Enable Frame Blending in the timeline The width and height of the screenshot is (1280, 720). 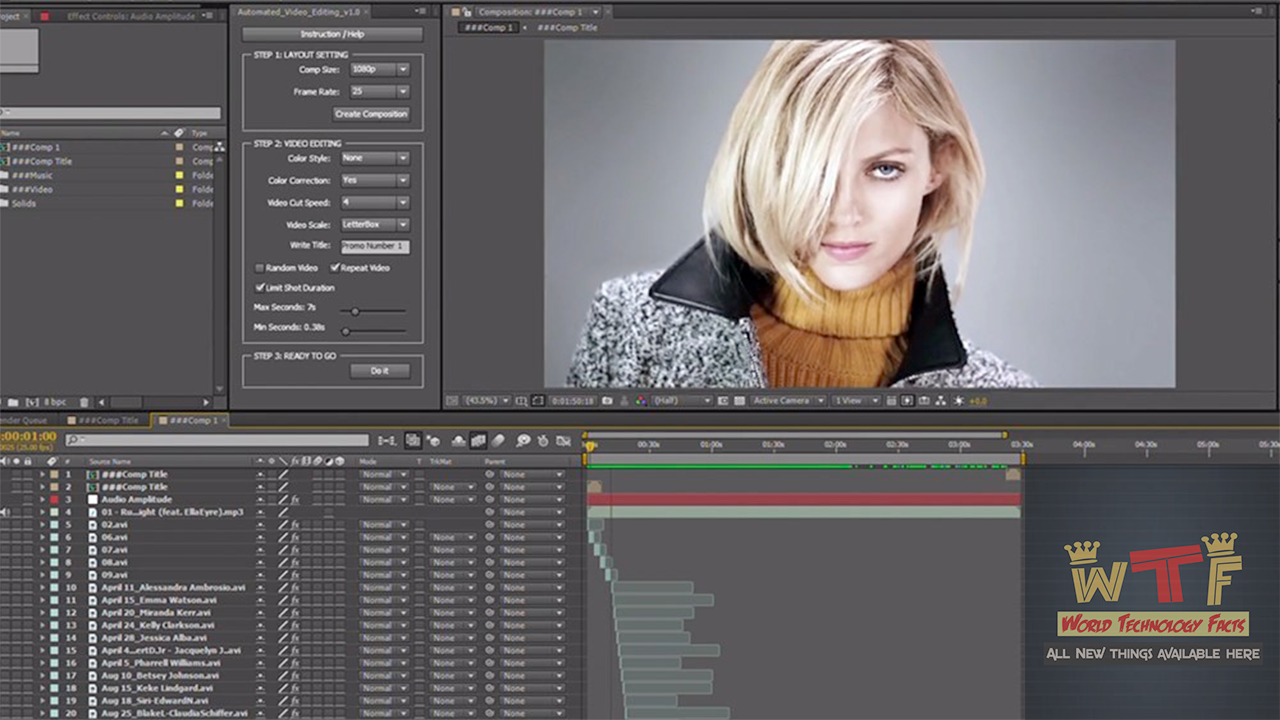click(x=458, y=440)
